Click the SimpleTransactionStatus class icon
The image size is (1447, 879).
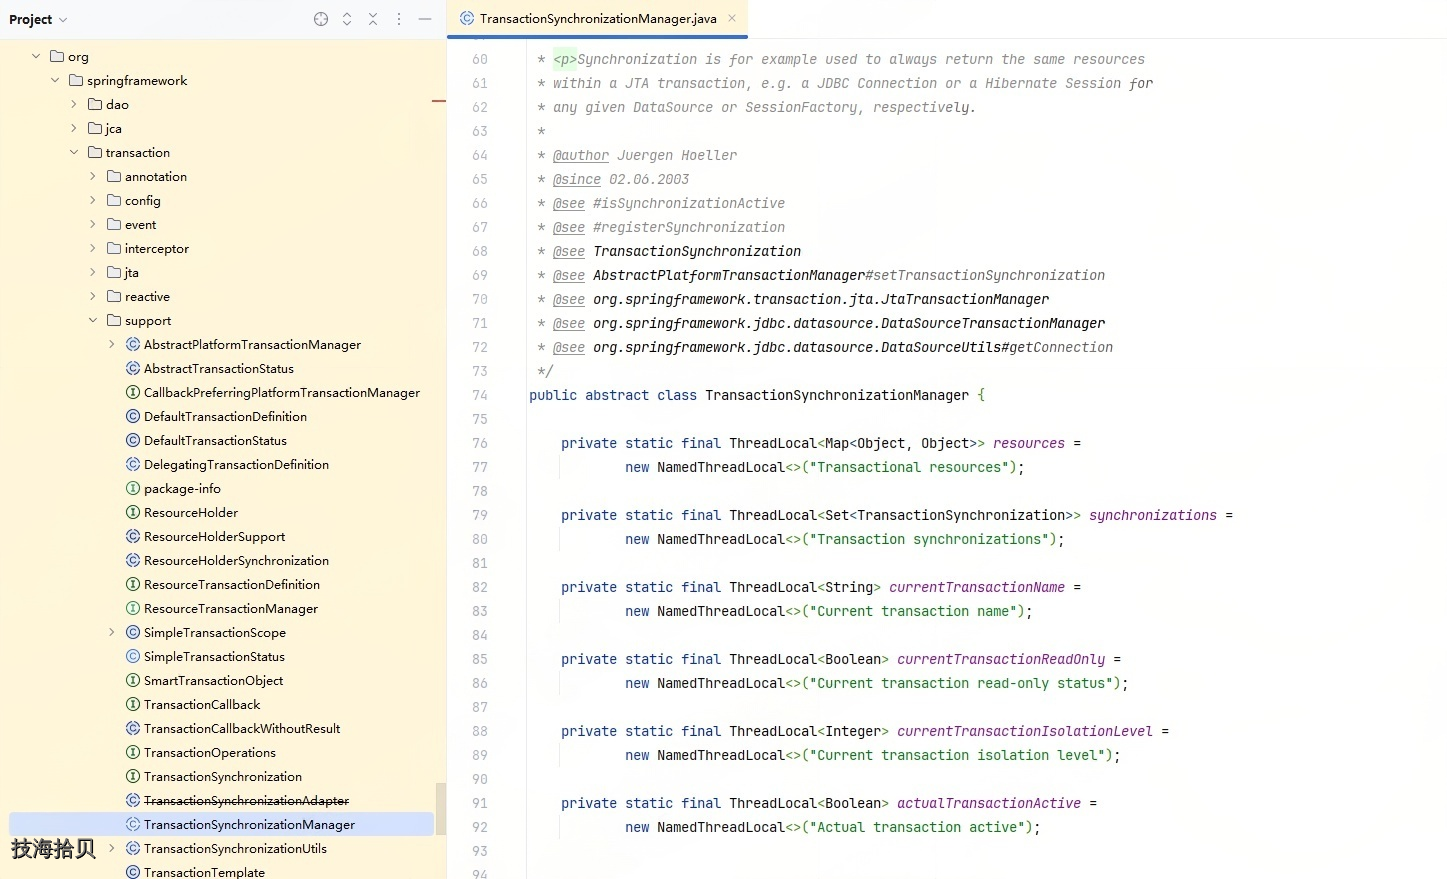(133, 657)
